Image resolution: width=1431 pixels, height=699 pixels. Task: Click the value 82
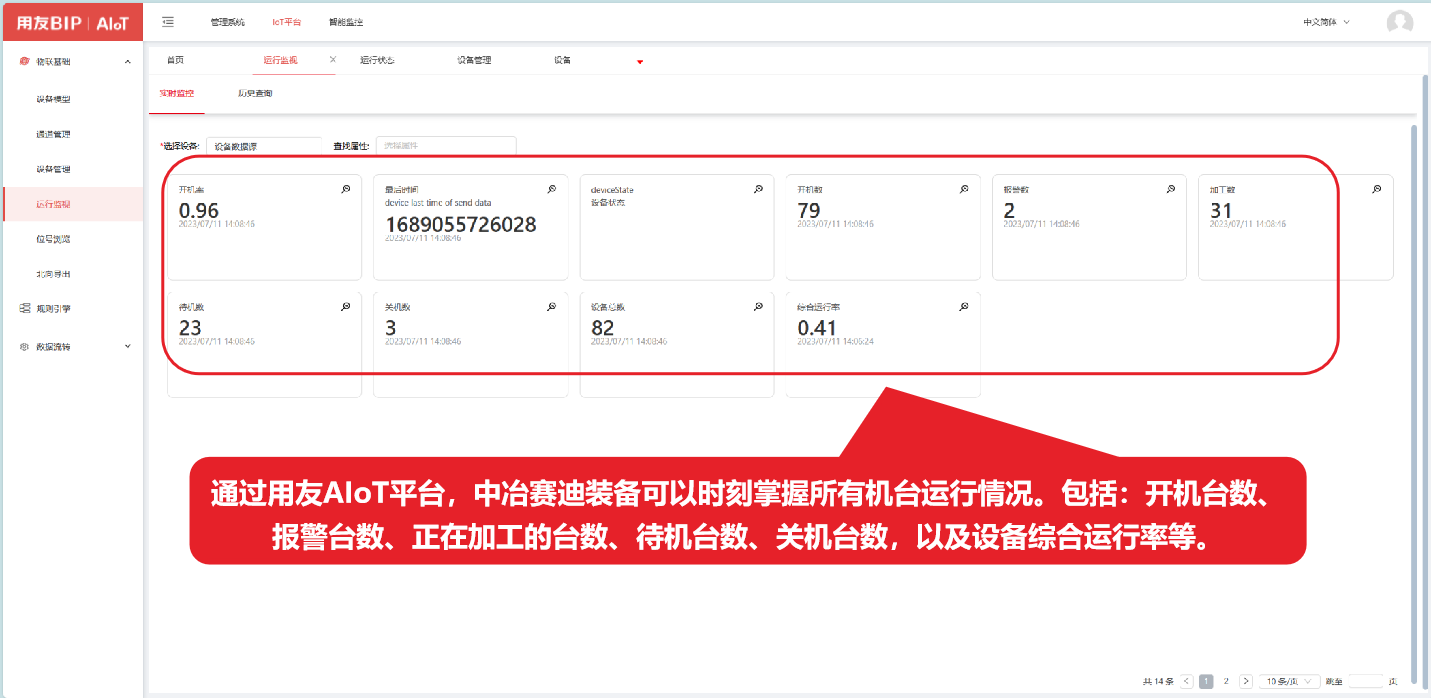(603, 328)
